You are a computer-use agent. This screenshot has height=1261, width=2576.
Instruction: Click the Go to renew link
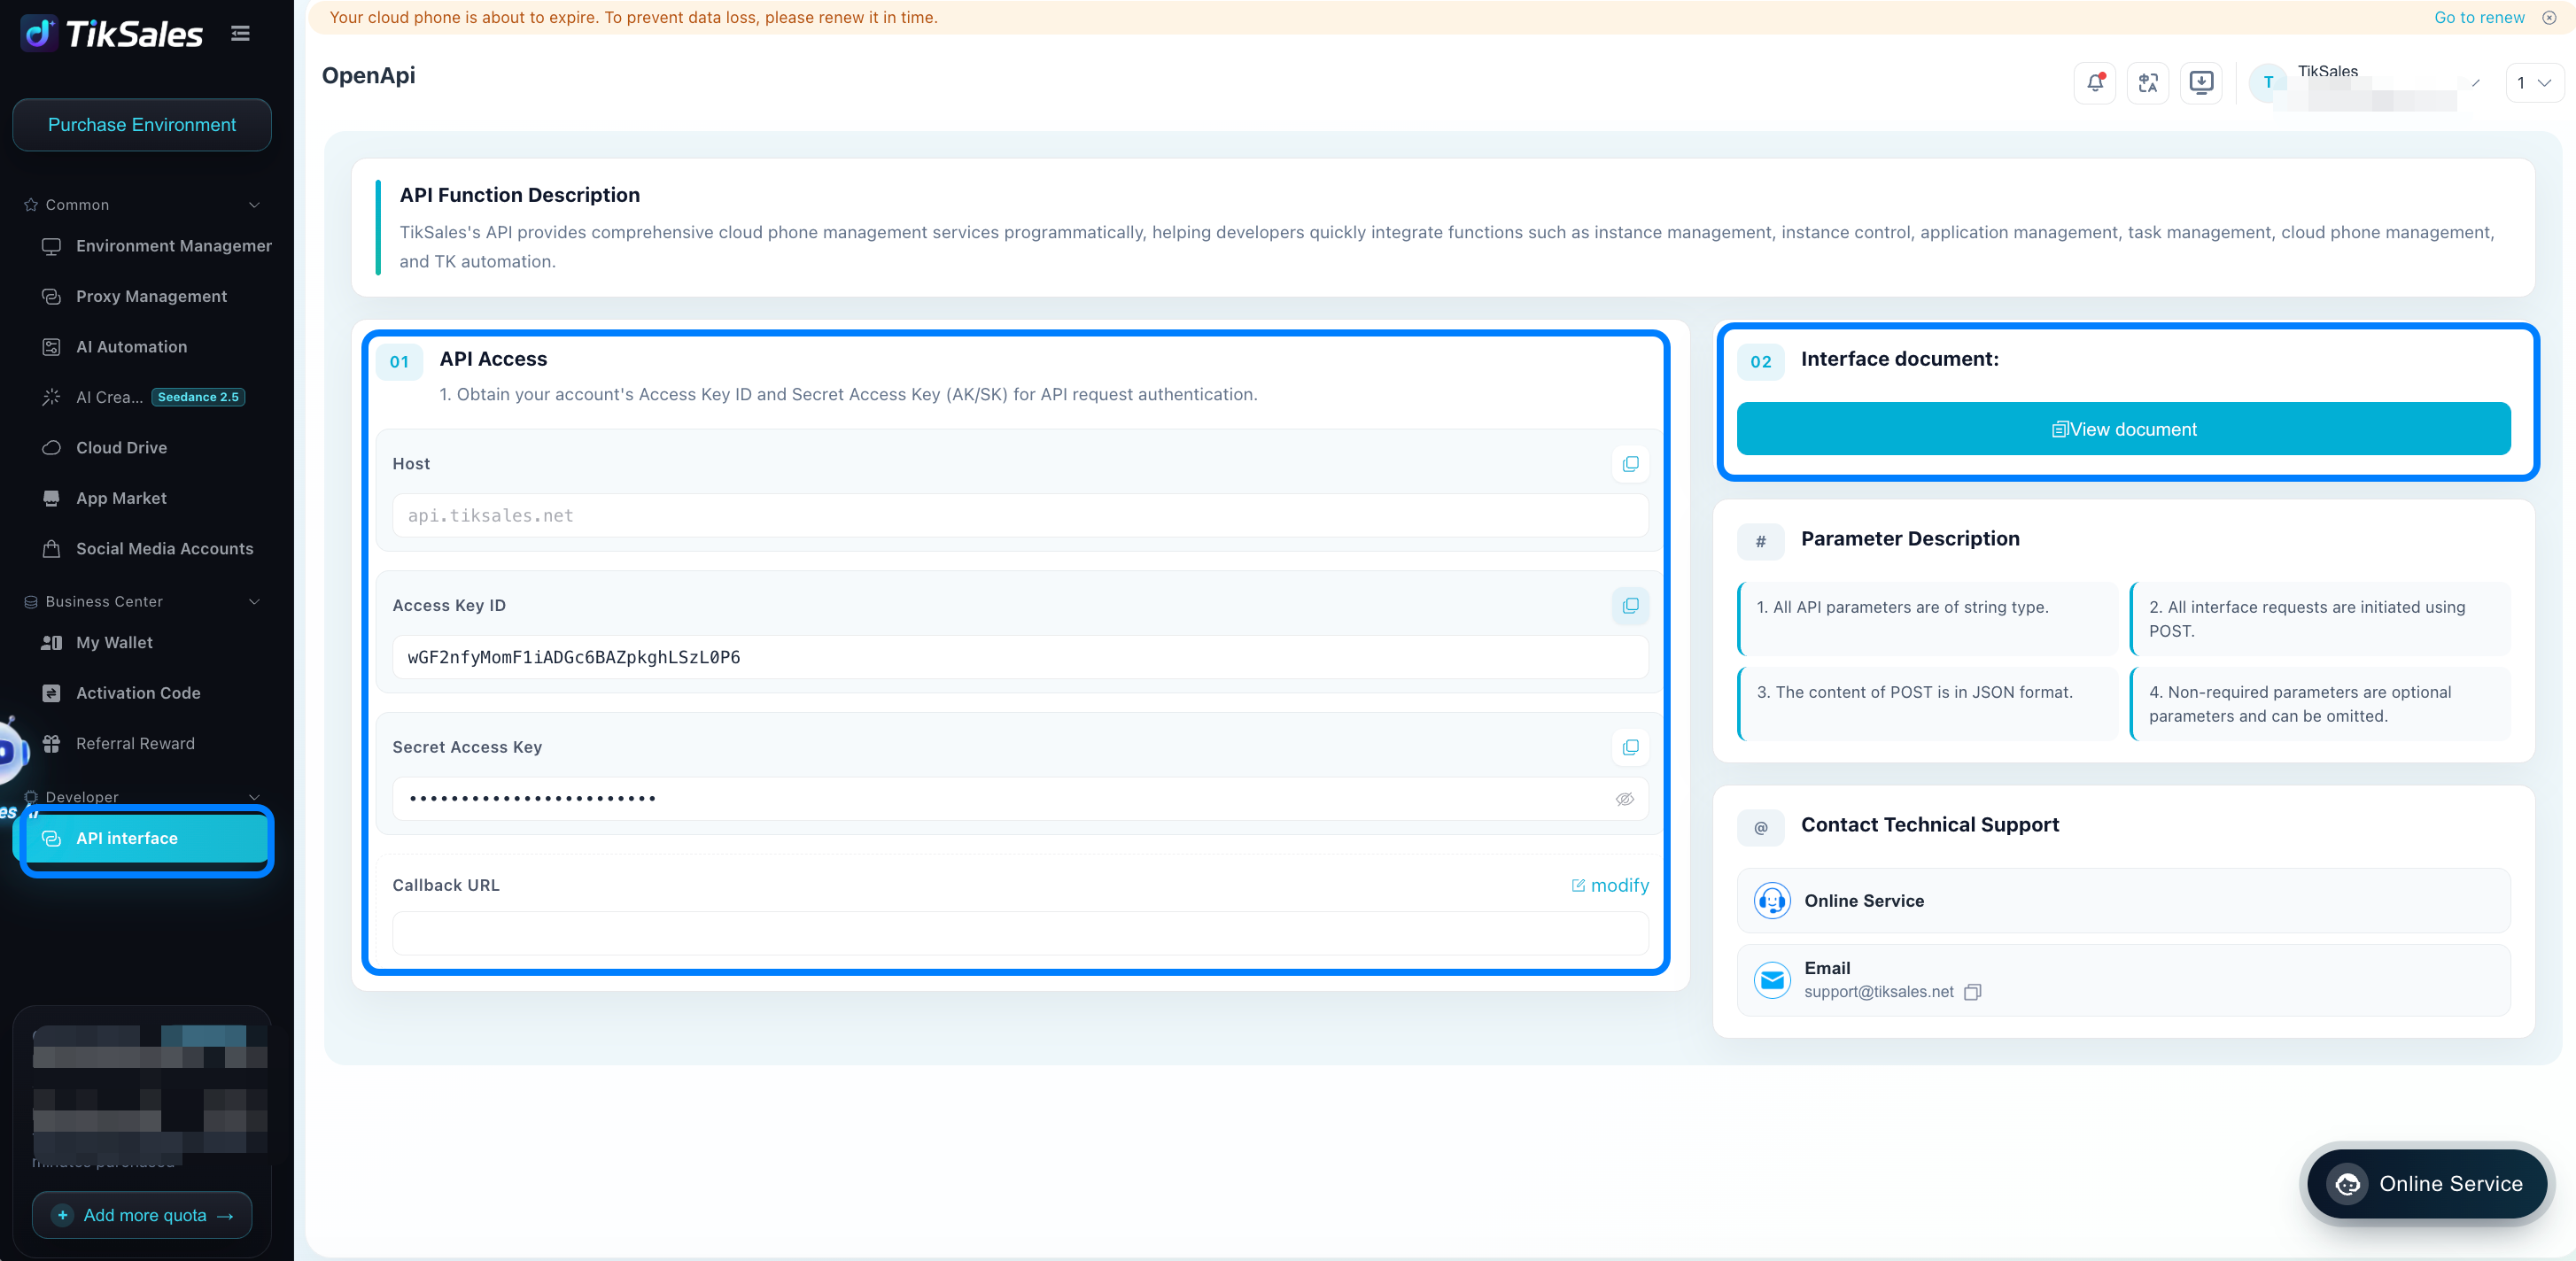2479,17
